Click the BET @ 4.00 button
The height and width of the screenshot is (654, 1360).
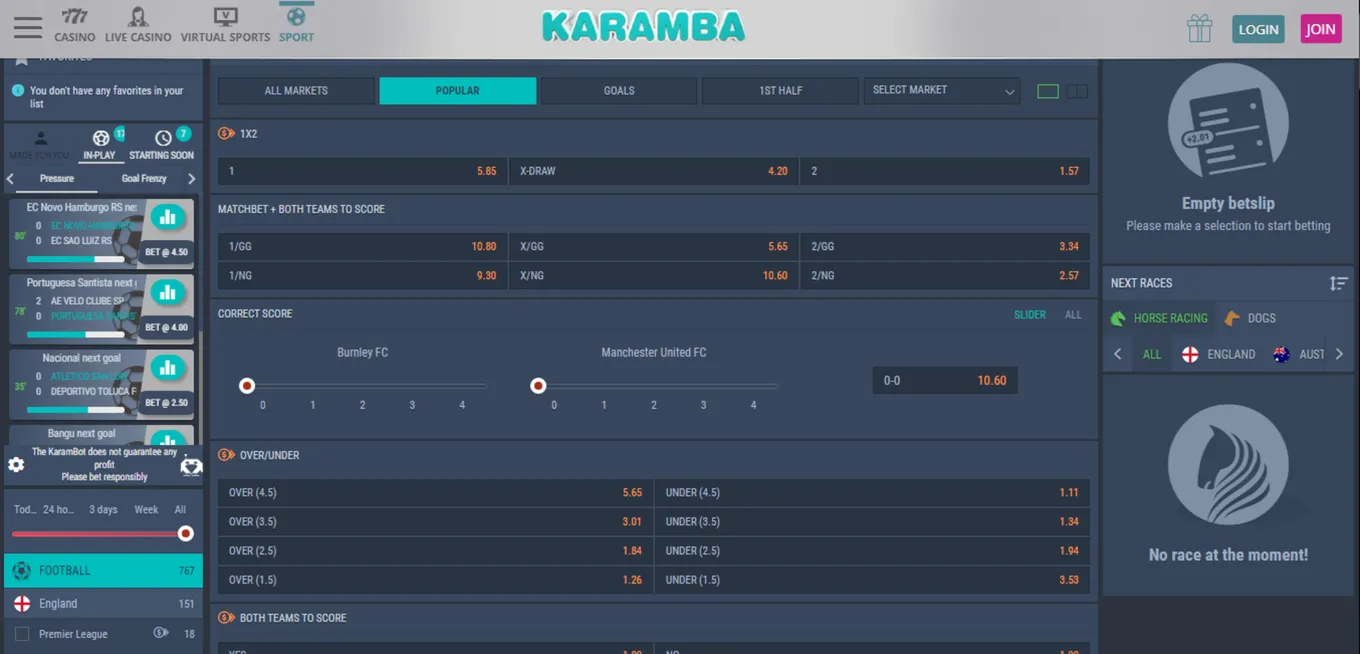tap(166, 327)
